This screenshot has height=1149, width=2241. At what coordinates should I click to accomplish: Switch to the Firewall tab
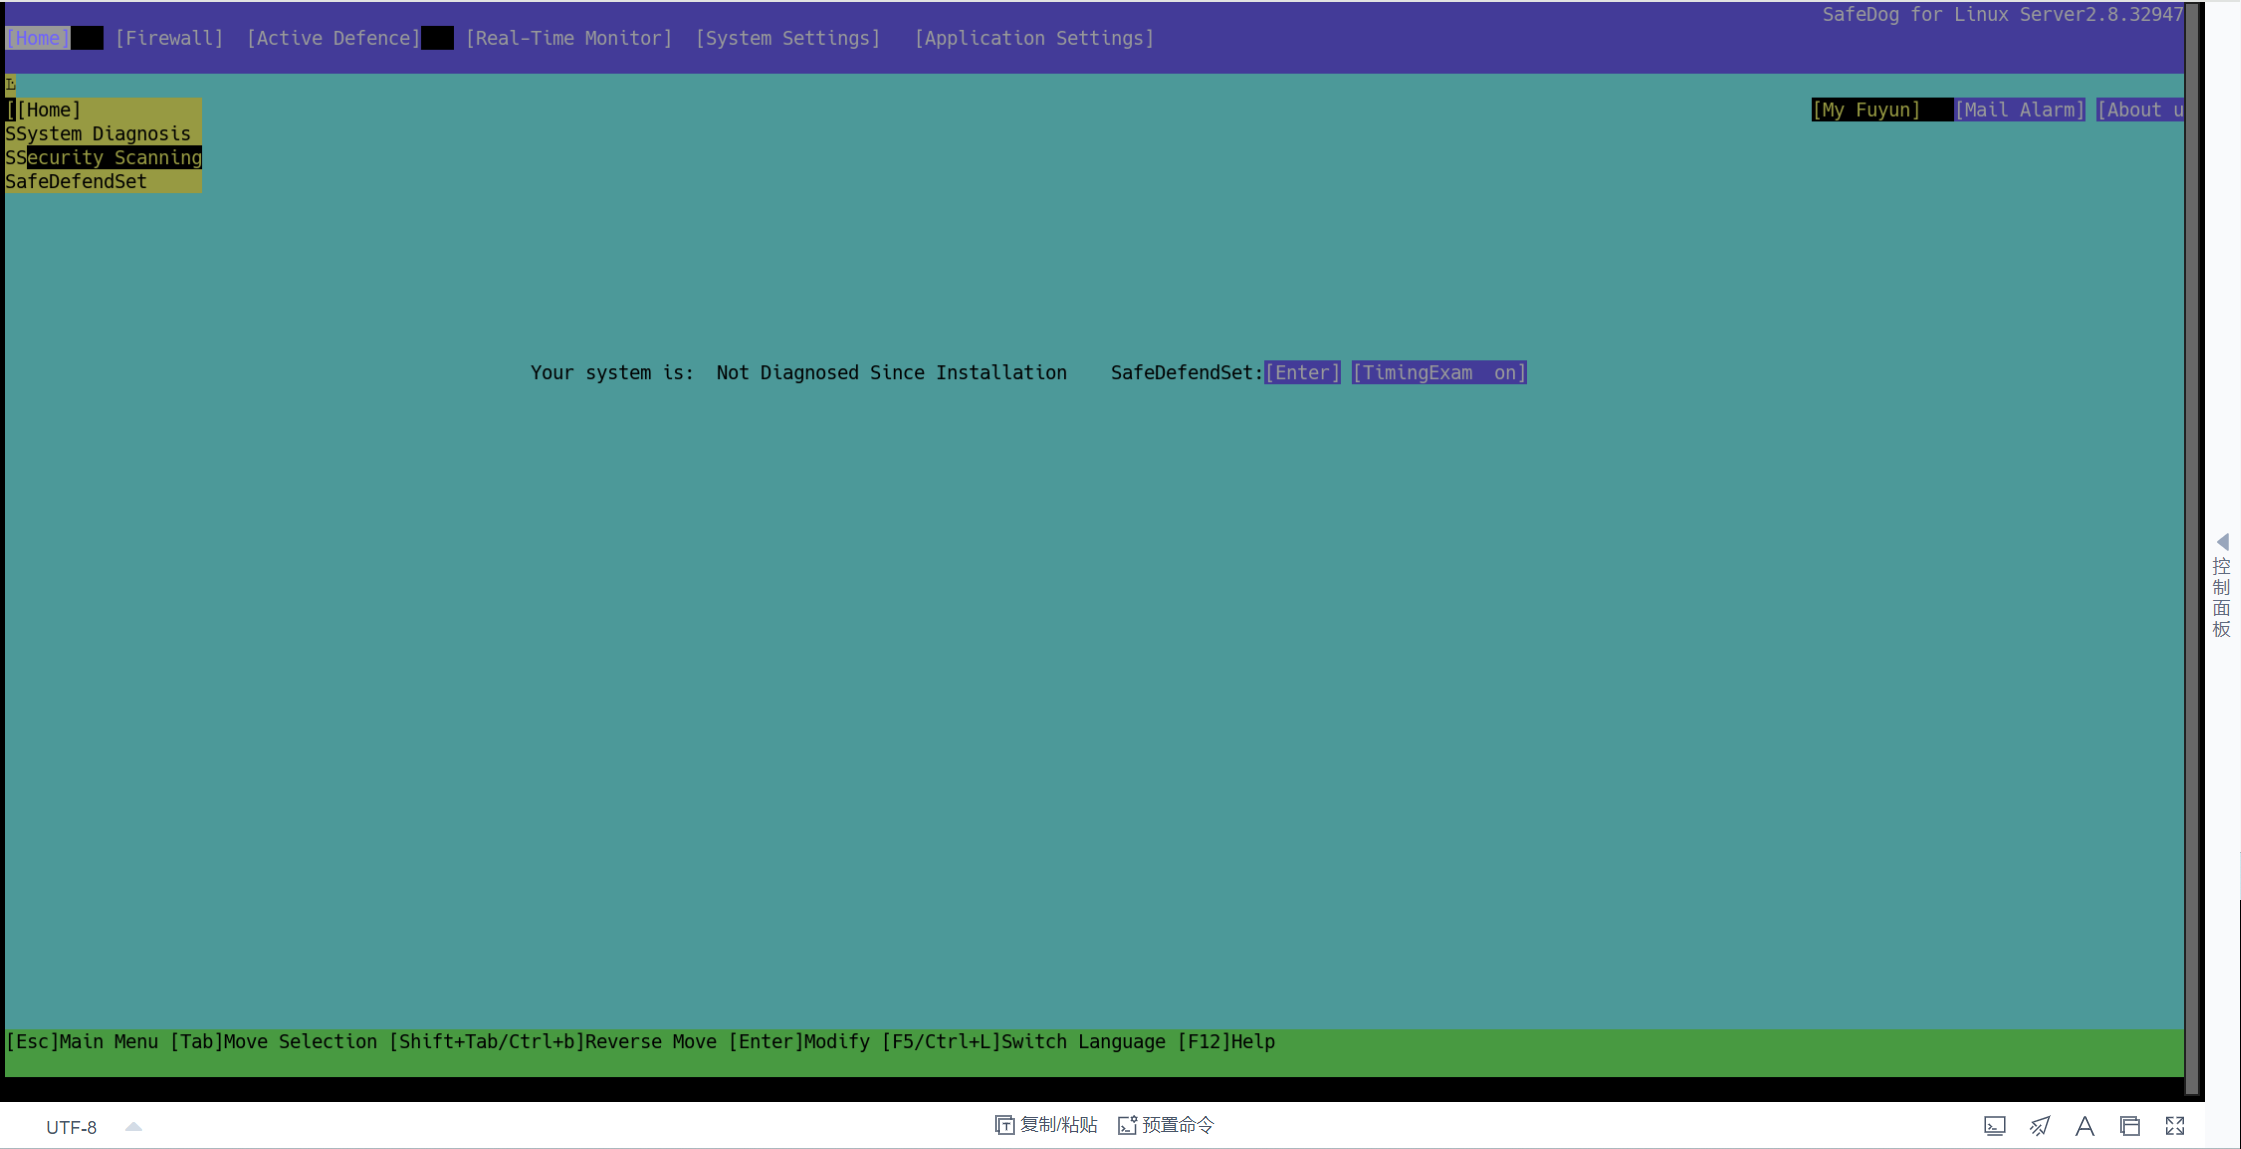(x=168, y=38)
